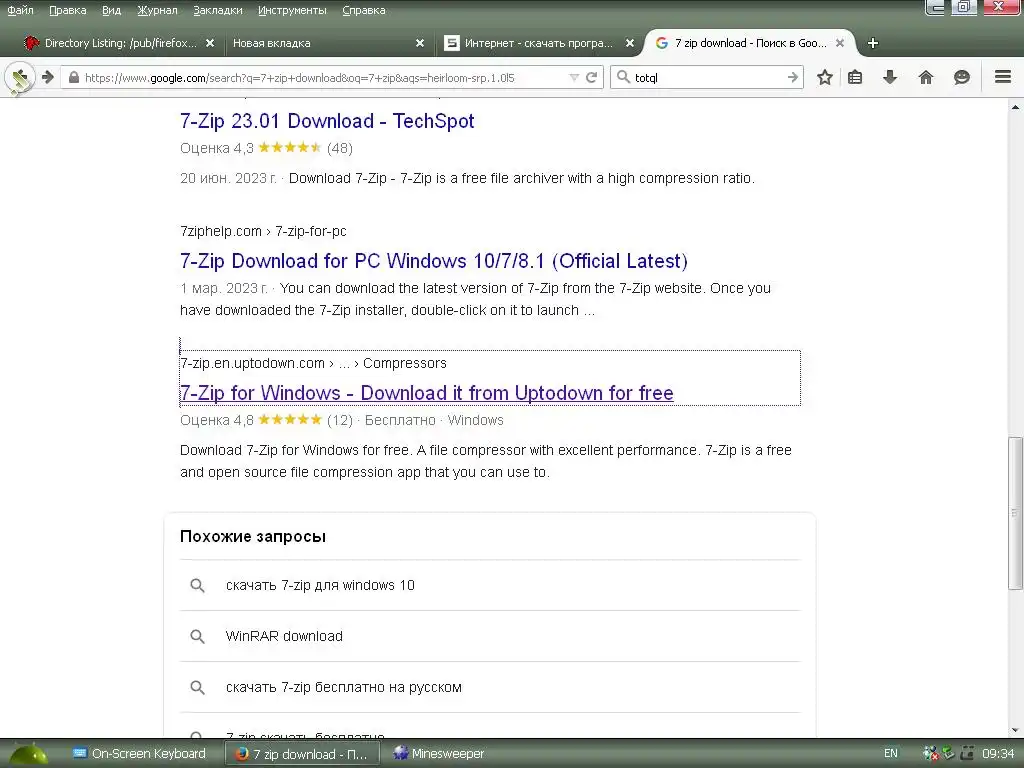
Task: Bookmark this page with star icon
Action: coord(825,77)
